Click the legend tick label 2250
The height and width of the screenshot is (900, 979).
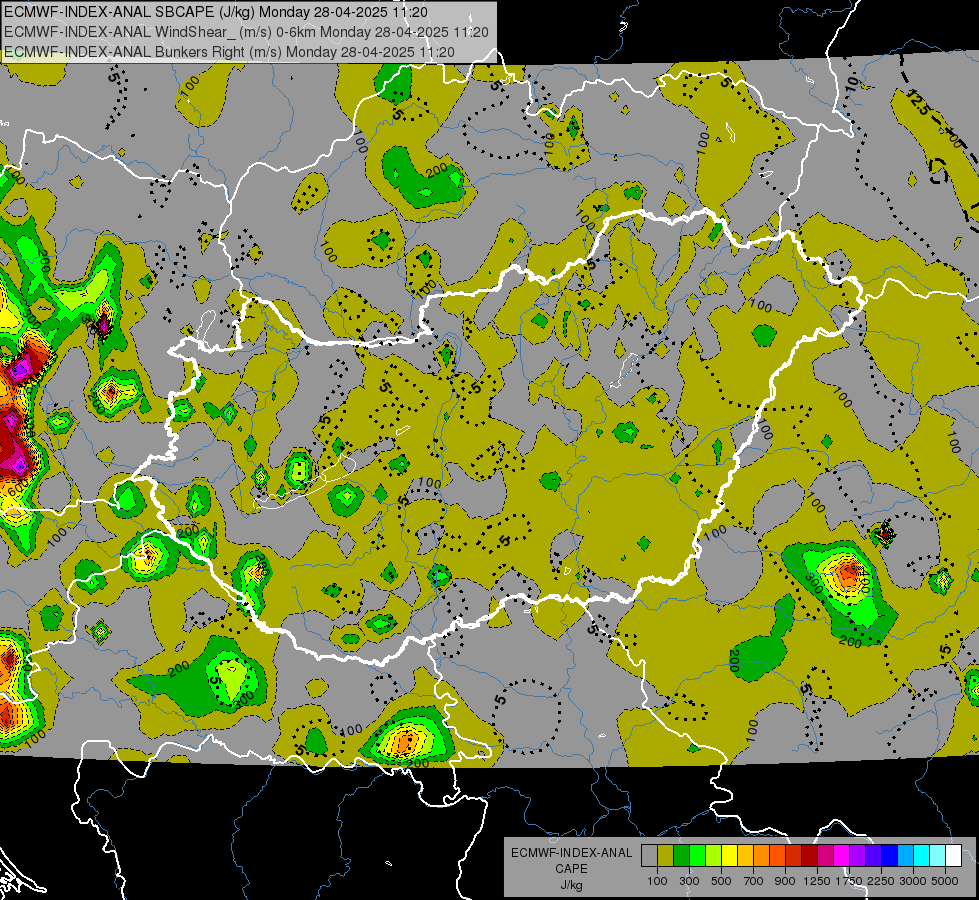pos(881,881)
